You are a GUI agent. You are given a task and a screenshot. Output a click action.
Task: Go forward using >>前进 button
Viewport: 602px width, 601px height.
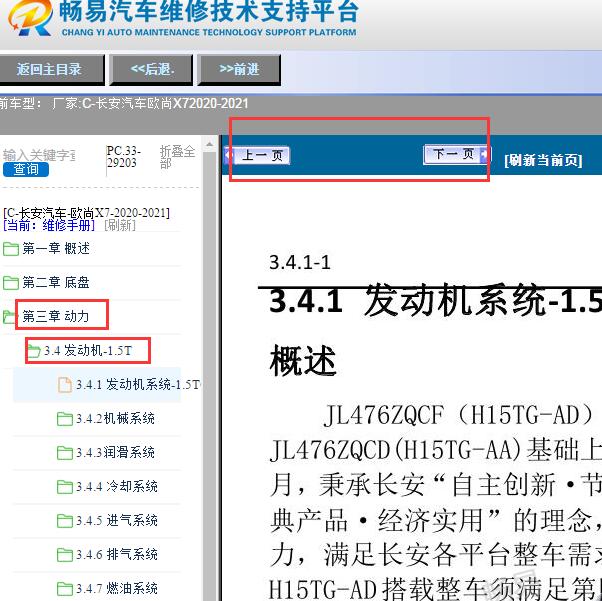[x=239, y=70]
